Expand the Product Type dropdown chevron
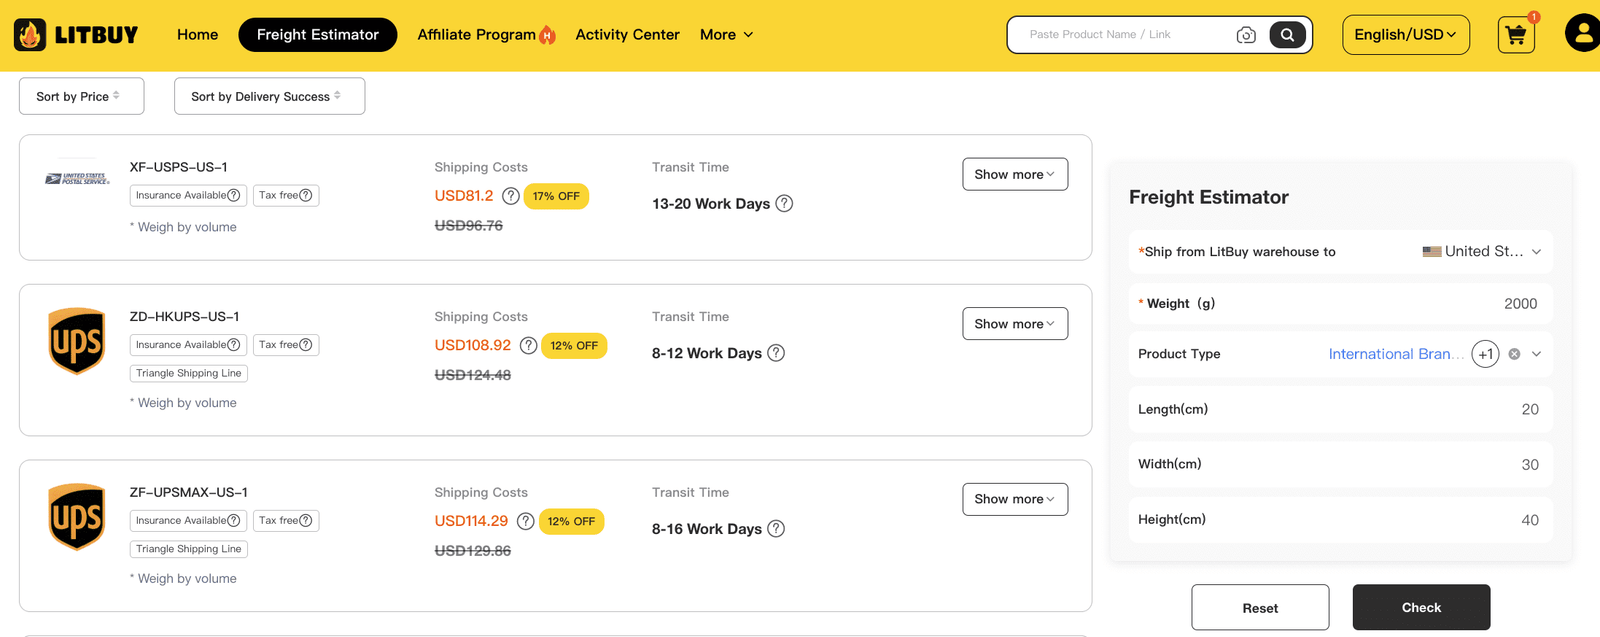Viewport: 1600px width, 637px height. 1537,354
